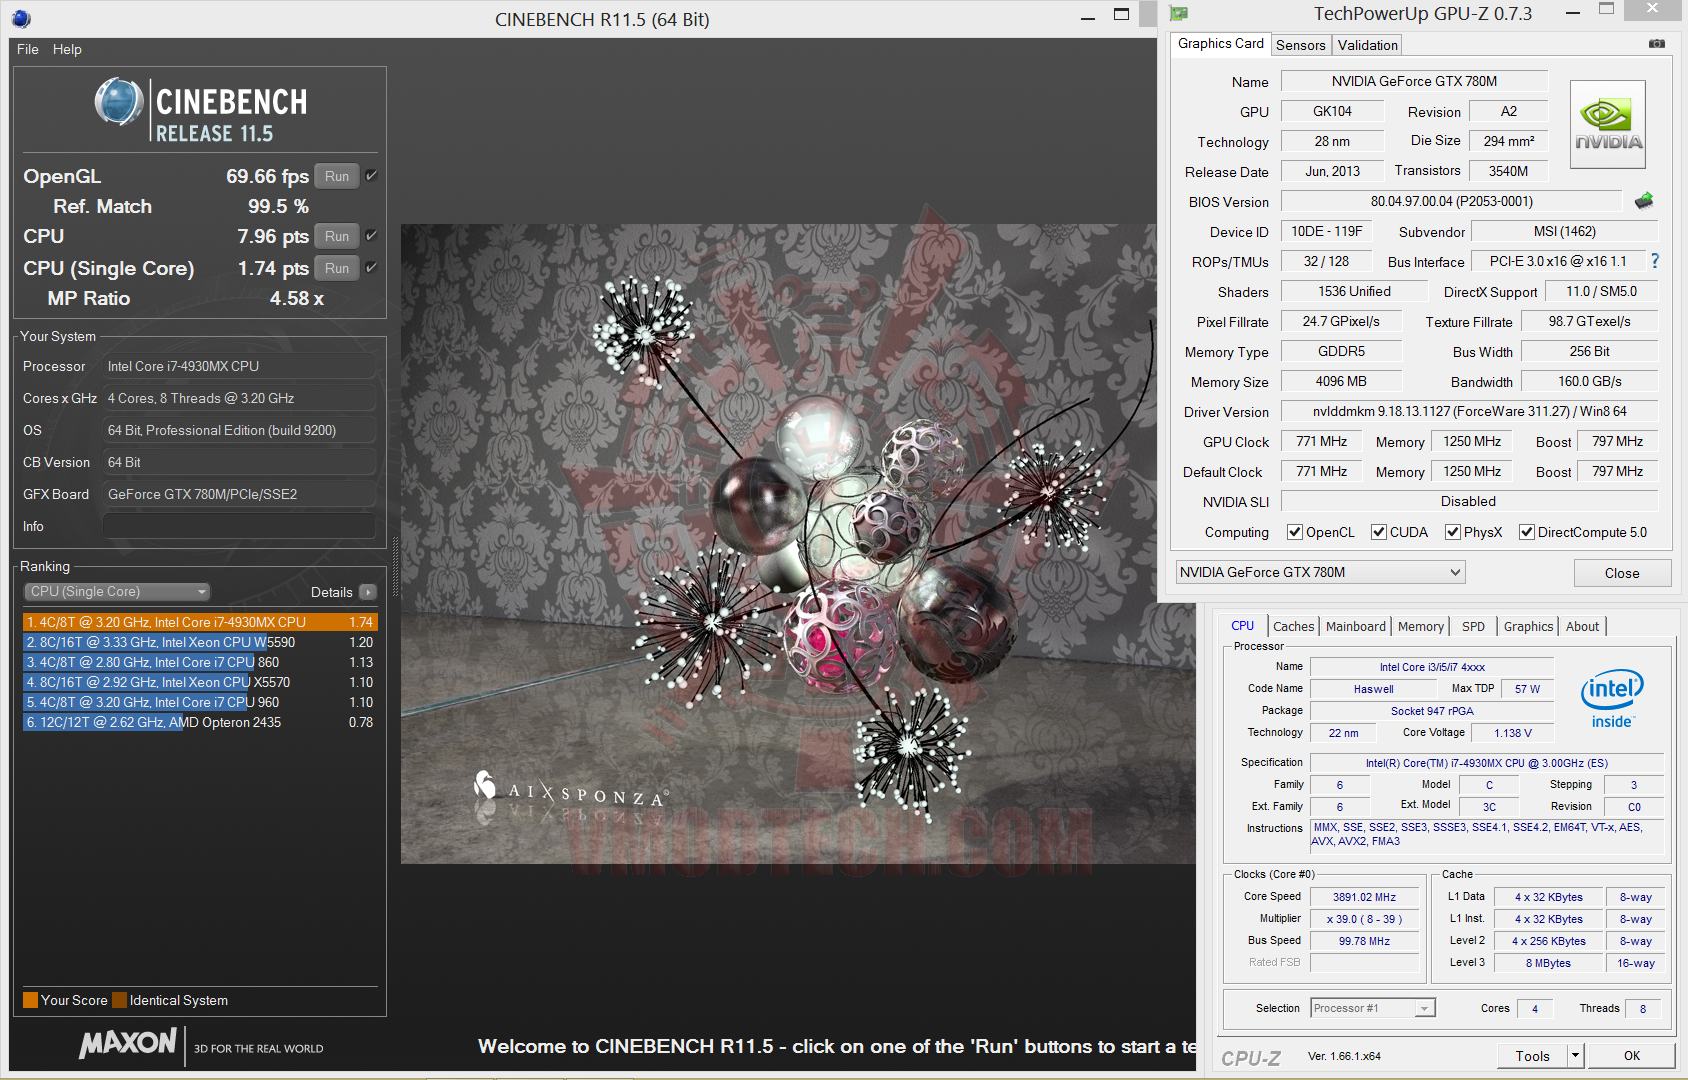Screen dimensions: 1688x1080
Task: Switch to the Sensors tab in GPU-Z
Action: tap(1300, 45)
